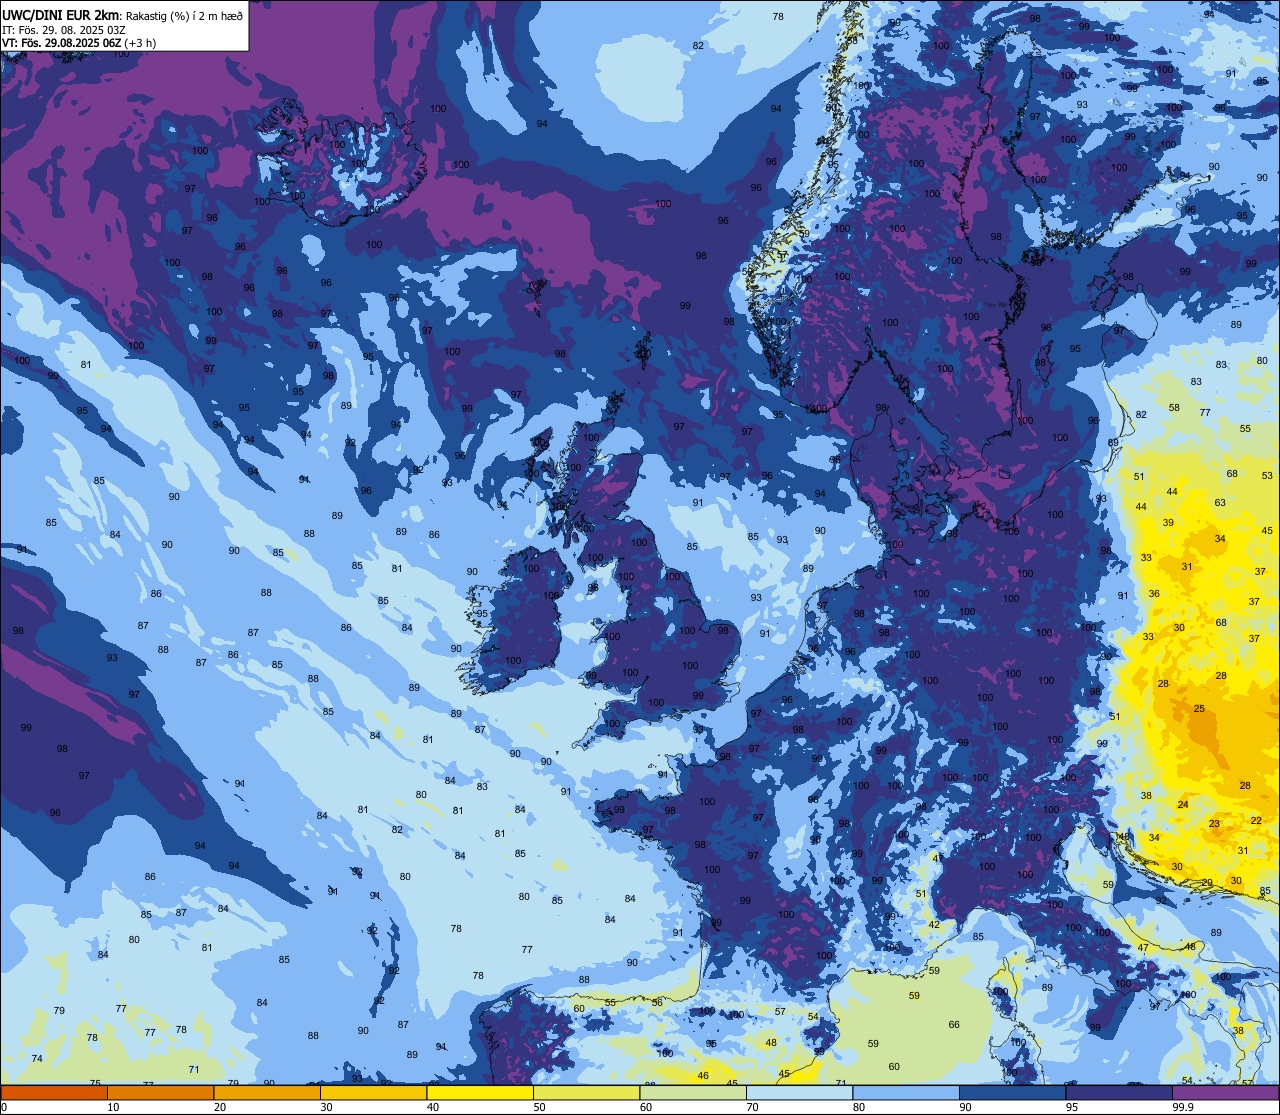Click the '58' humidity value
This screenshot has height=1115, width=1280.
(1174, 408)
